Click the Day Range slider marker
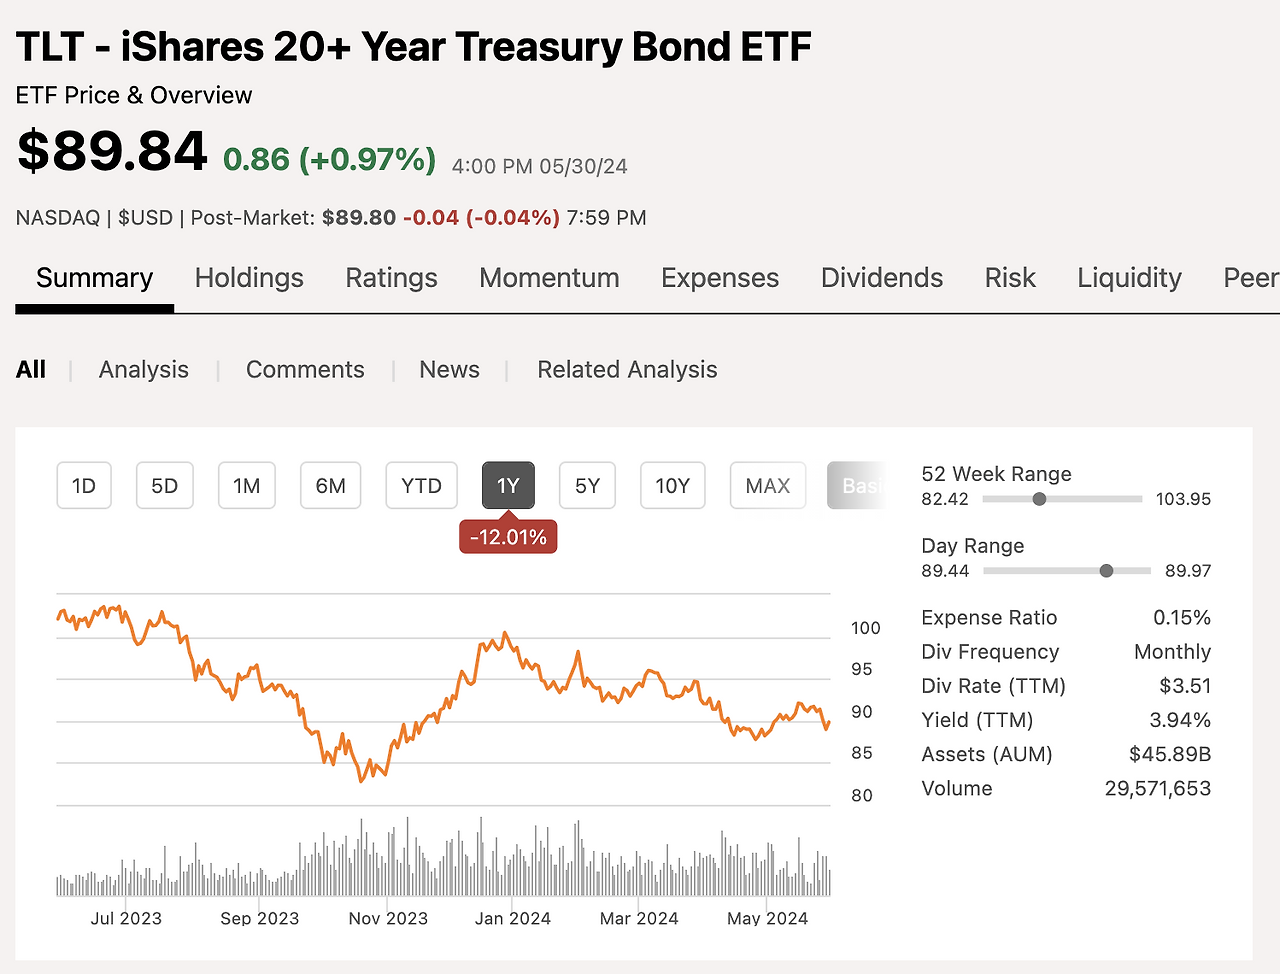 coord(1106,571)
